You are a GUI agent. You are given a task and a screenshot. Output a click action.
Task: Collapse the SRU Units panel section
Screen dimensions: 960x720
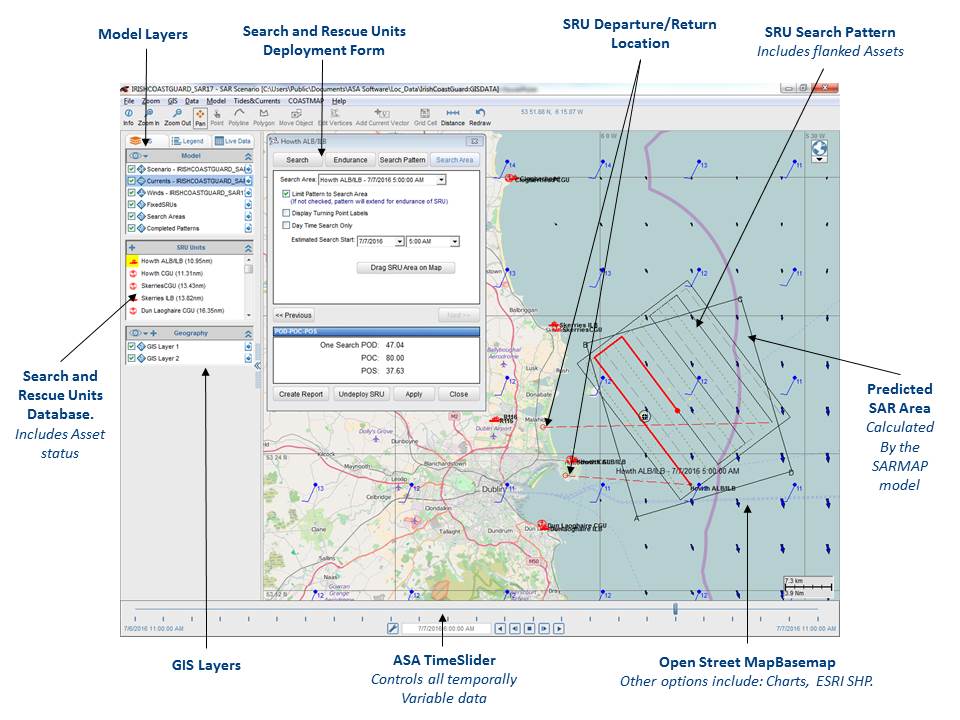pyautogui.click(x=249, y=248)
